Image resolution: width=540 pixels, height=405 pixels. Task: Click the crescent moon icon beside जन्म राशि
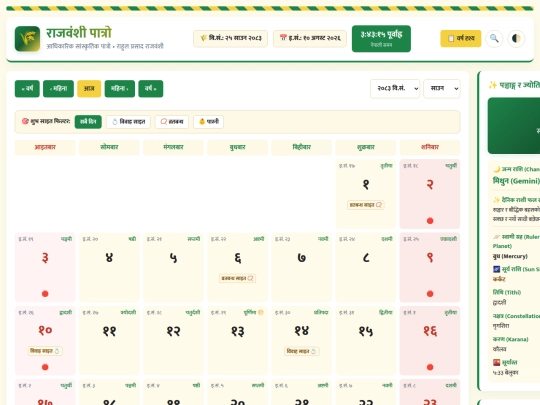496,169
